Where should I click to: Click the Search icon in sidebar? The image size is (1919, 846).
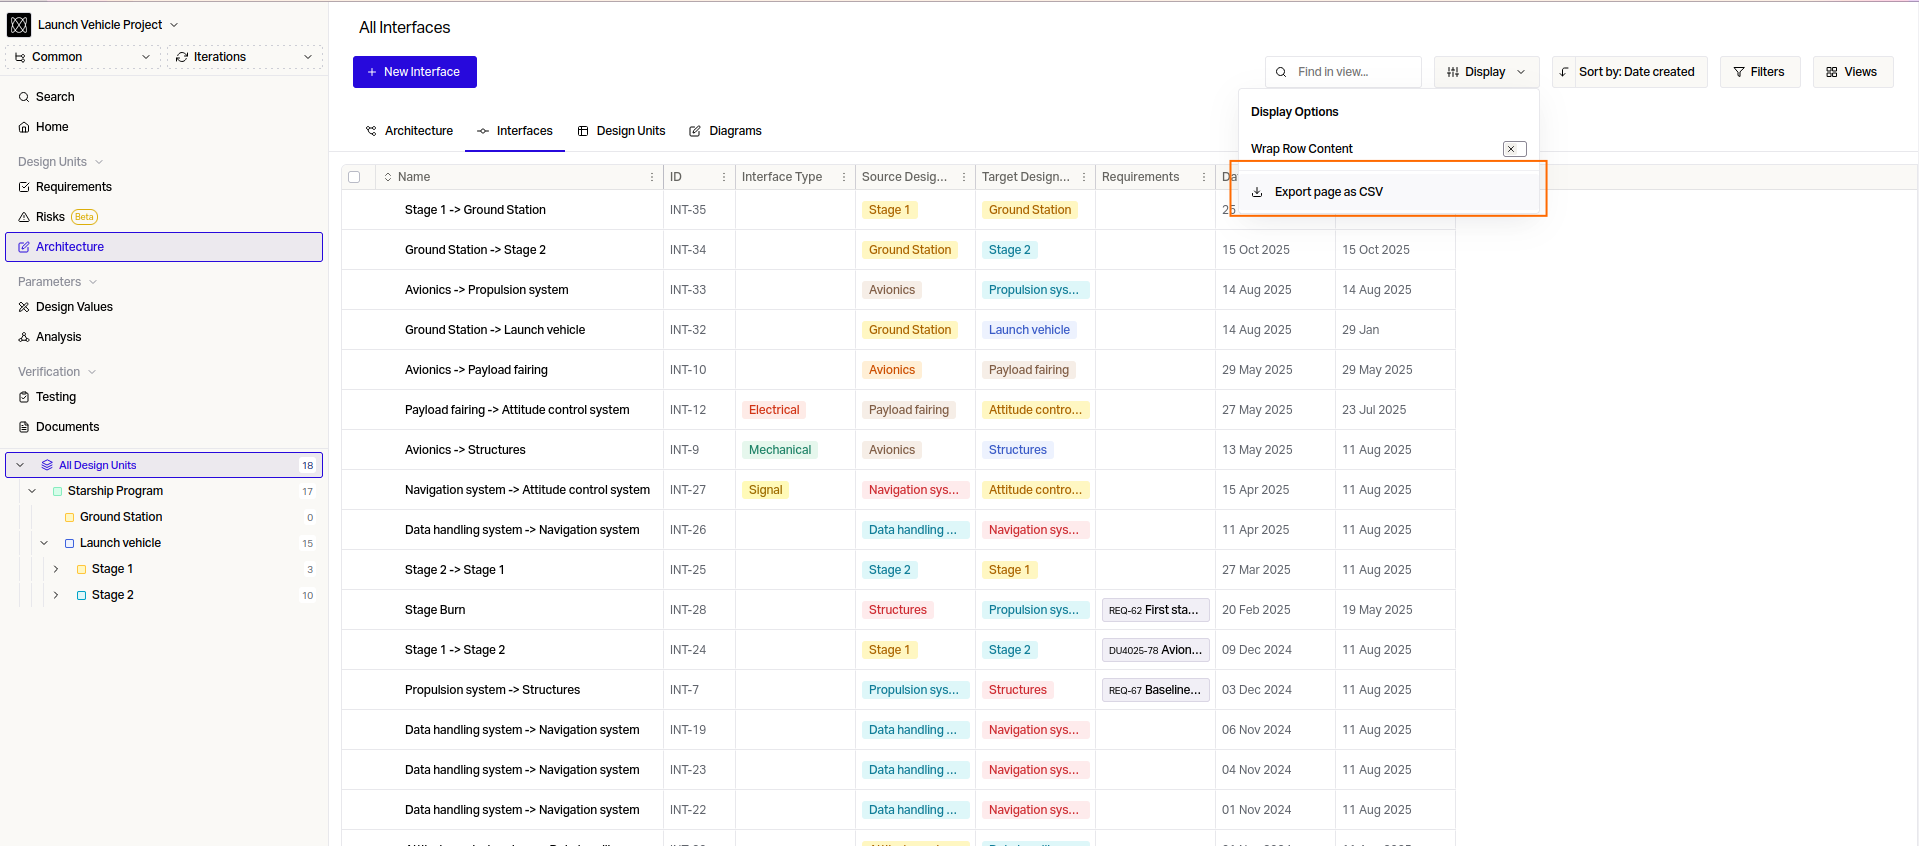pyautogui.click(x=24, y=97)
